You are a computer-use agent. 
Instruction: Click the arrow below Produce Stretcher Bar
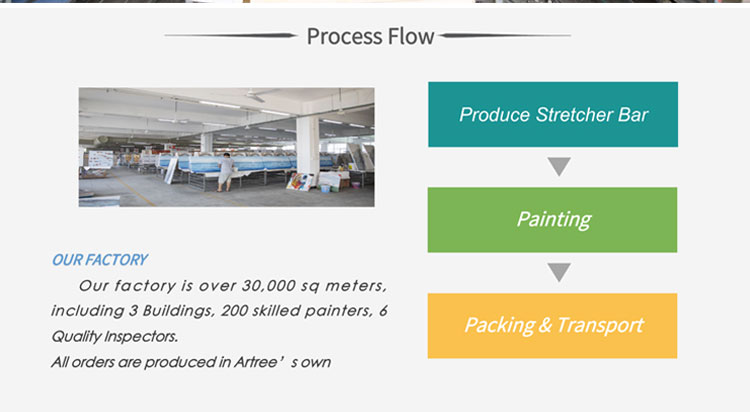click(559, 167)
